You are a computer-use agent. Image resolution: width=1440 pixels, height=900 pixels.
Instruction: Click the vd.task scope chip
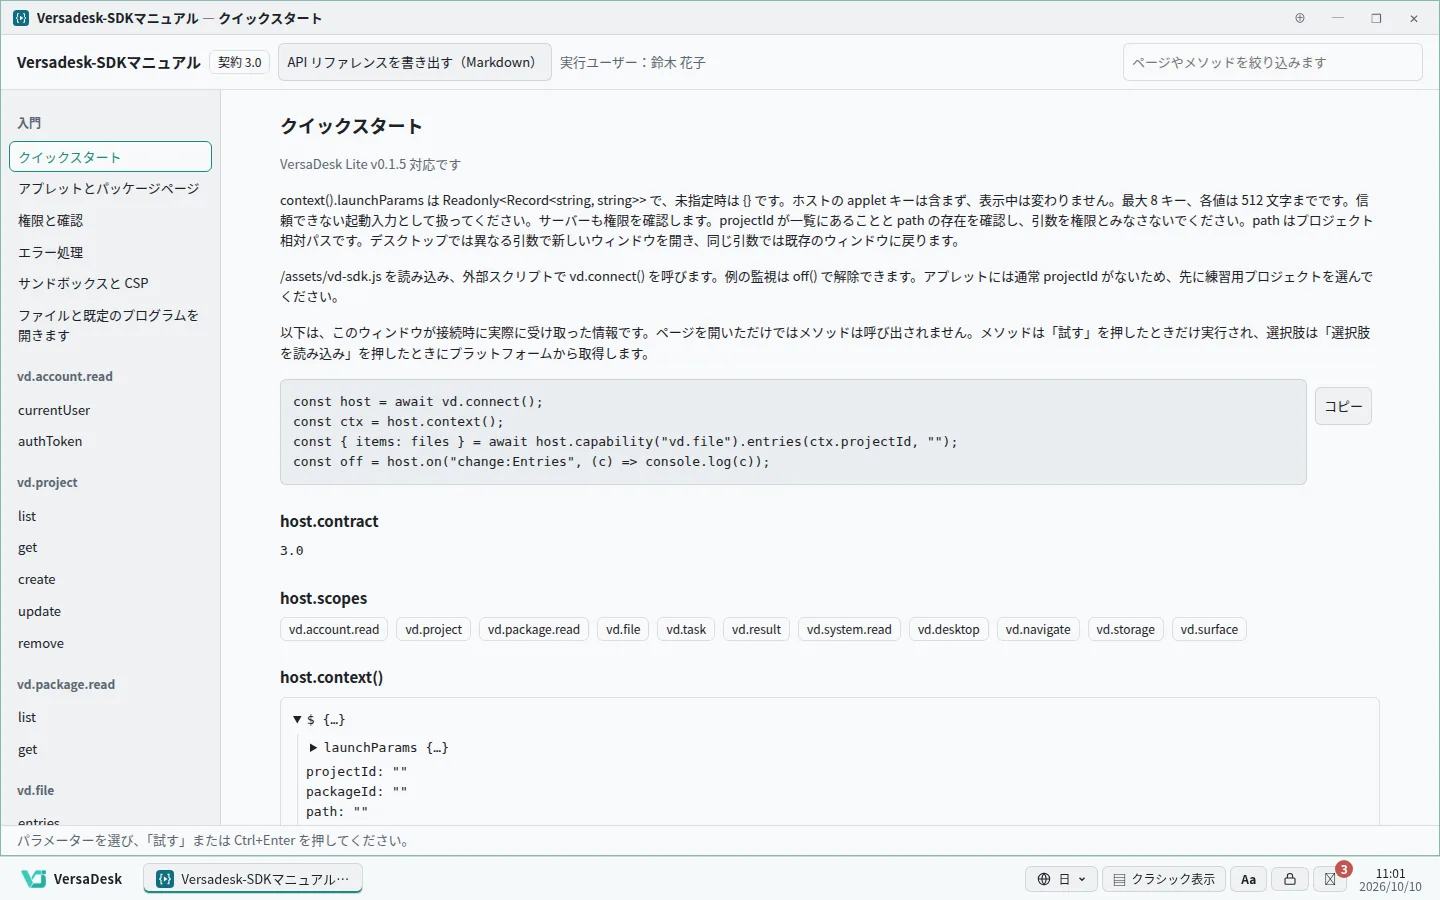point(686,629)
